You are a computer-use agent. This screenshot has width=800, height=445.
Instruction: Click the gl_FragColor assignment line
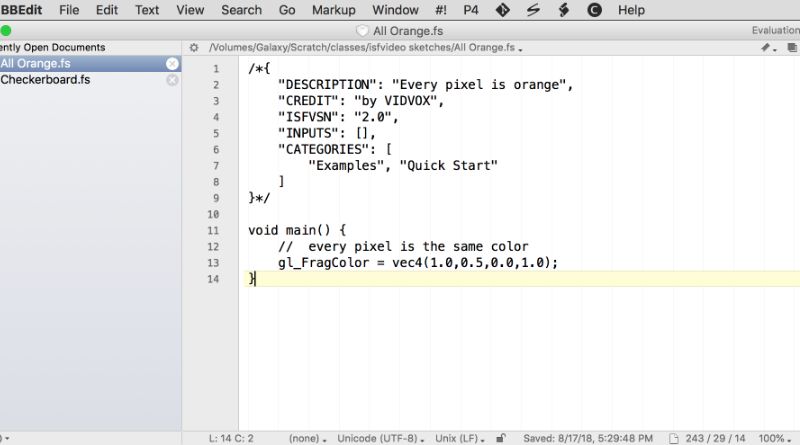click(418, 263)
